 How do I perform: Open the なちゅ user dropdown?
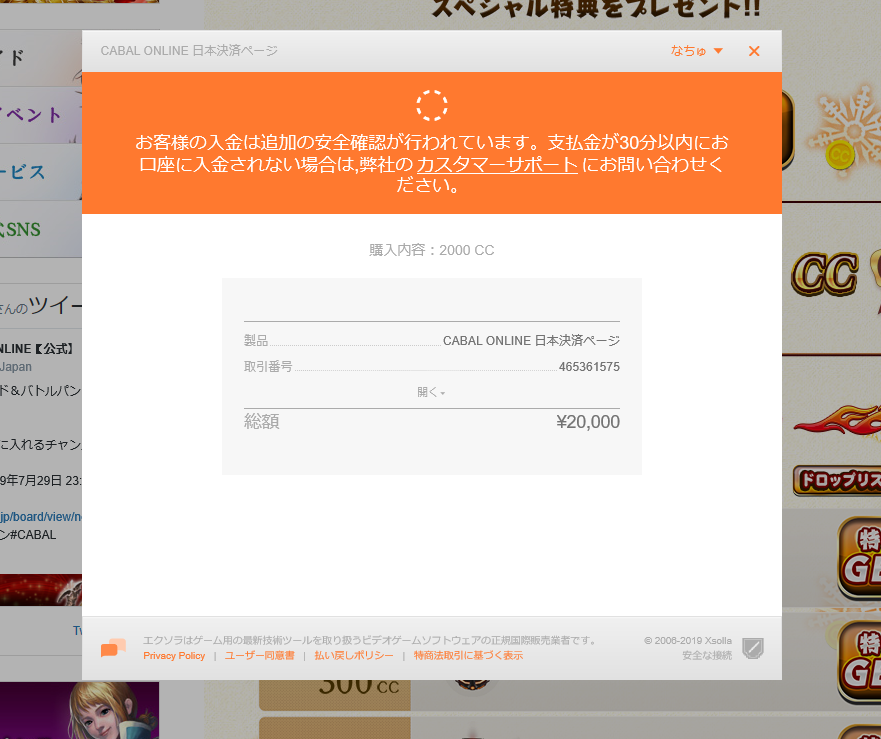(x=696, y=51)
